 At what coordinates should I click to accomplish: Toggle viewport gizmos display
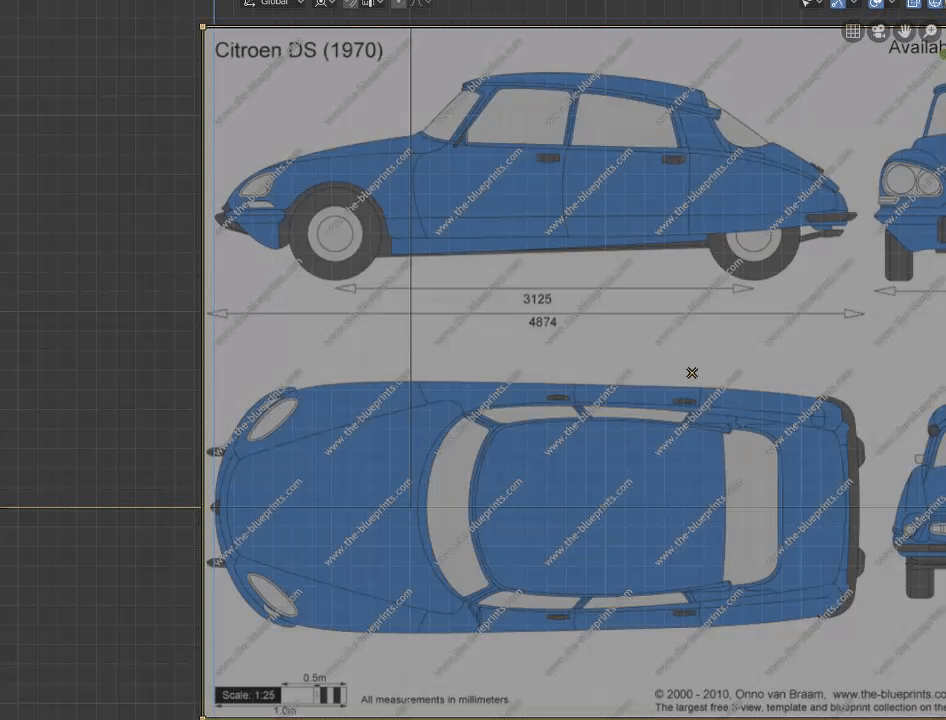(x=838, y=3)
